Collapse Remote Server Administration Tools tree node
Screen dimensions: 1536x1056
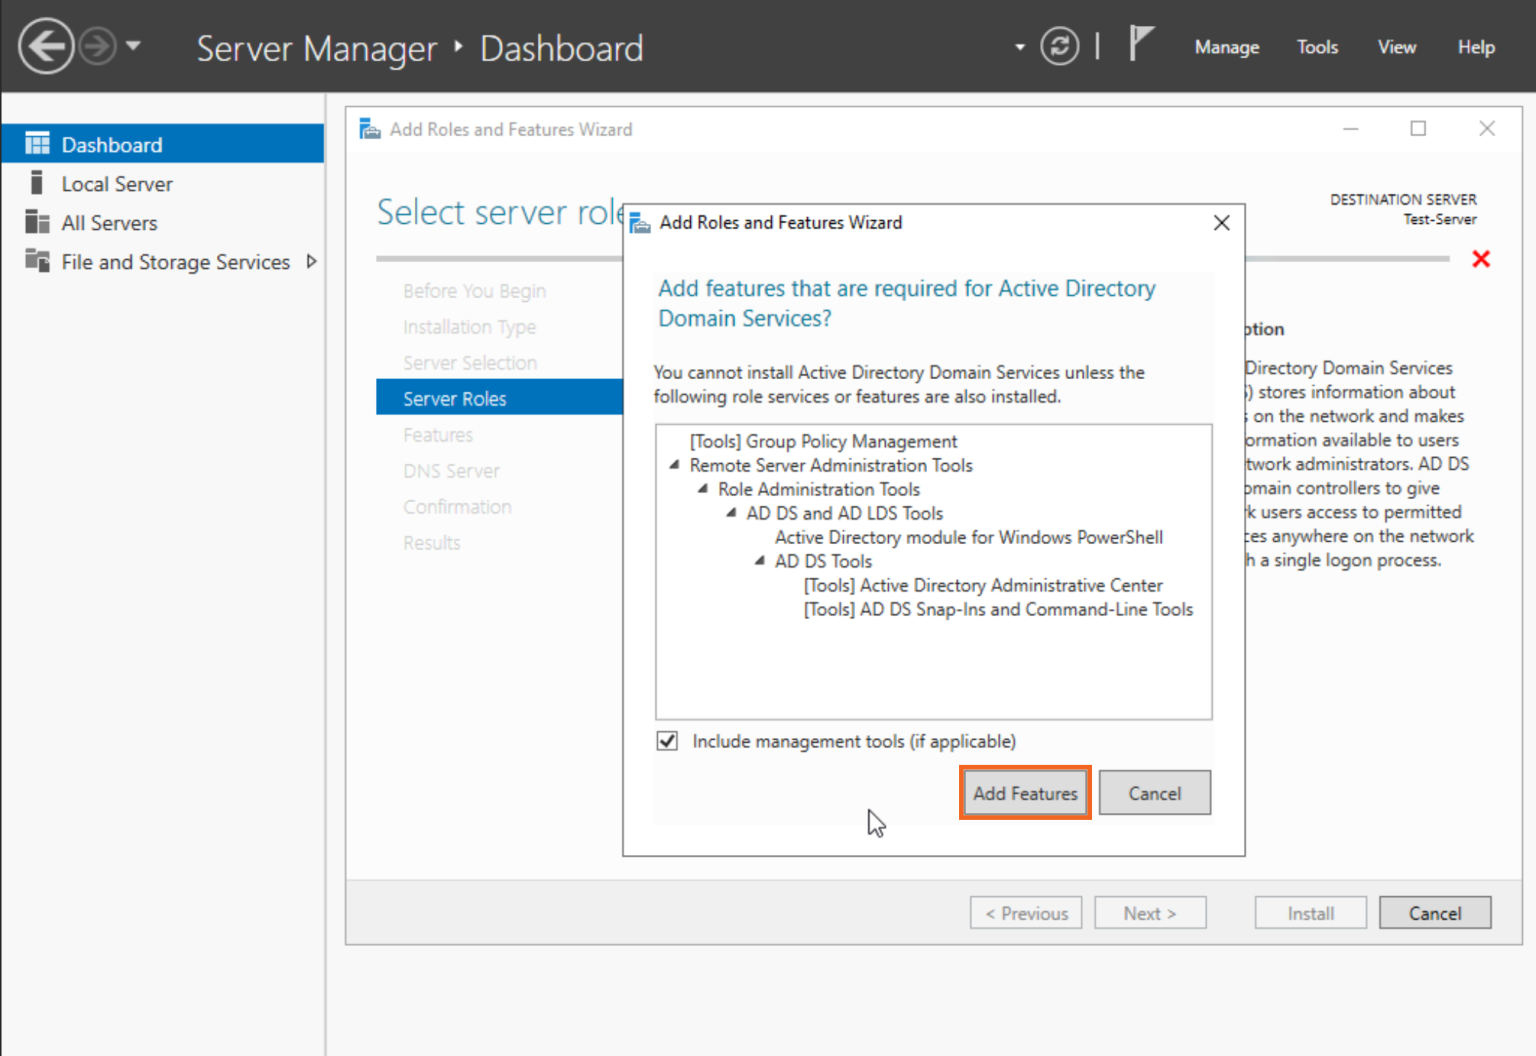tap(673, 465)
